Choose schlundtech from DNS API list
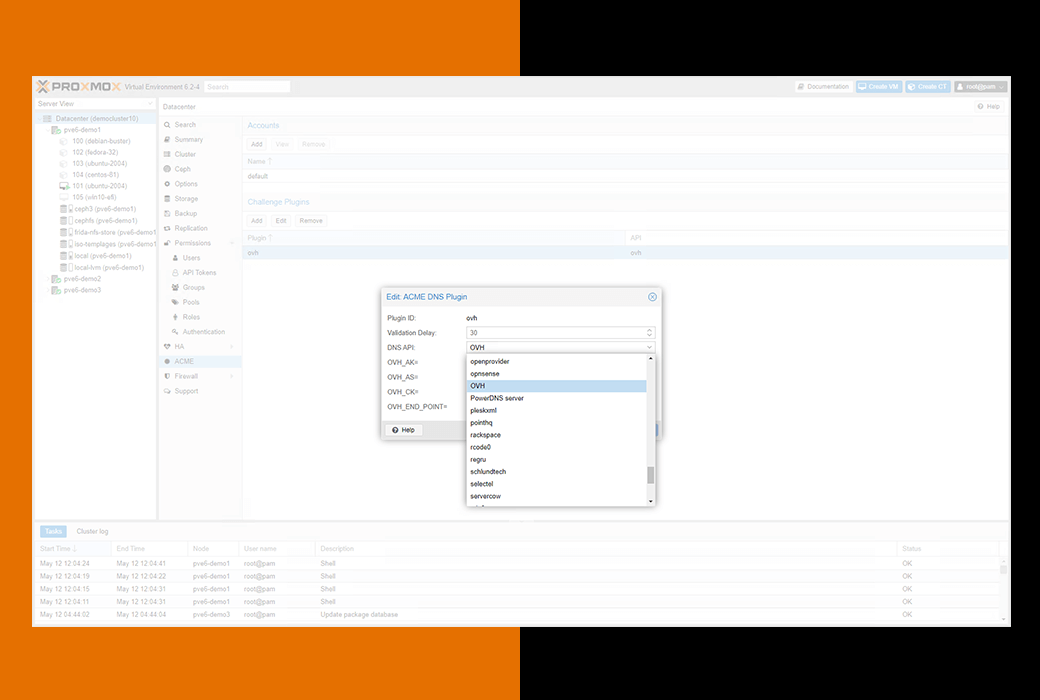The height and width of the screenshot is (700, 1040). coord(556,472)
